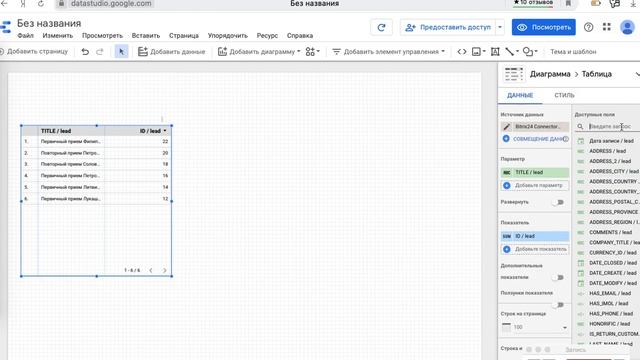Click the URL embed code icon
Screen dimensions: 640x360
pos(462,52)
